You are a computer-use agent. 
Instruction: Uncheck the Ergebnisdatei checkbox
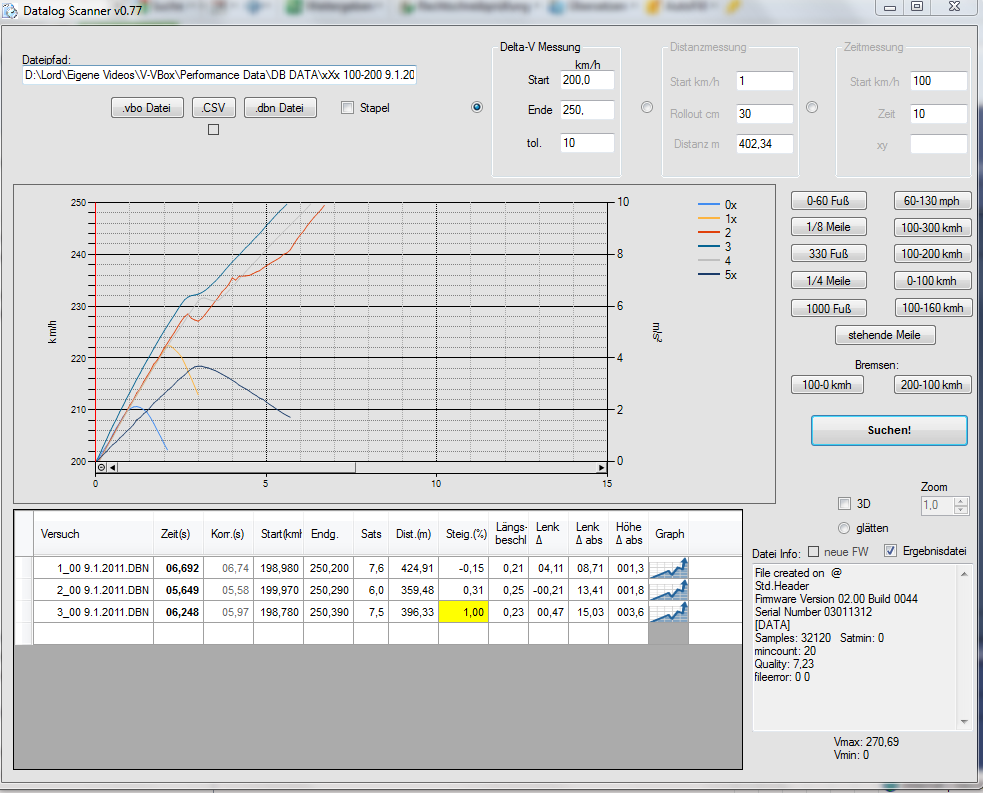tap(892, 552)
